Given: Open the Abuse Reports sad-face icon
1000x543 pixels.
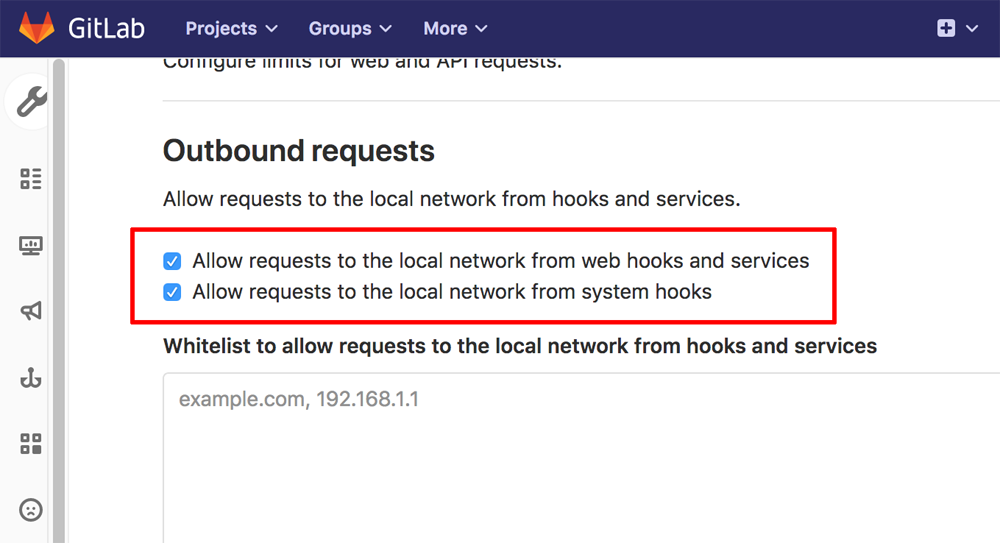Looking at the screenshot, I should 31,509.
